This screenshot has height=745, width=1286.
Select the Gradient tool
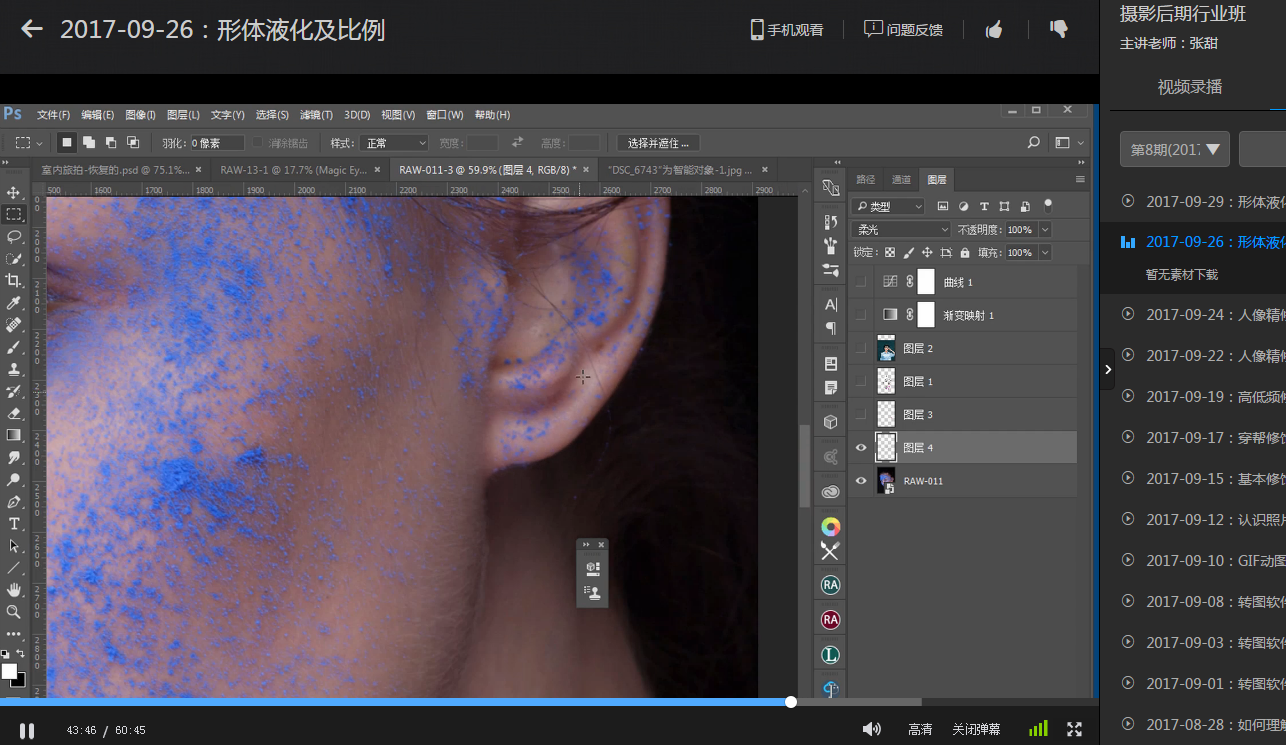click(x=14, y=435)
